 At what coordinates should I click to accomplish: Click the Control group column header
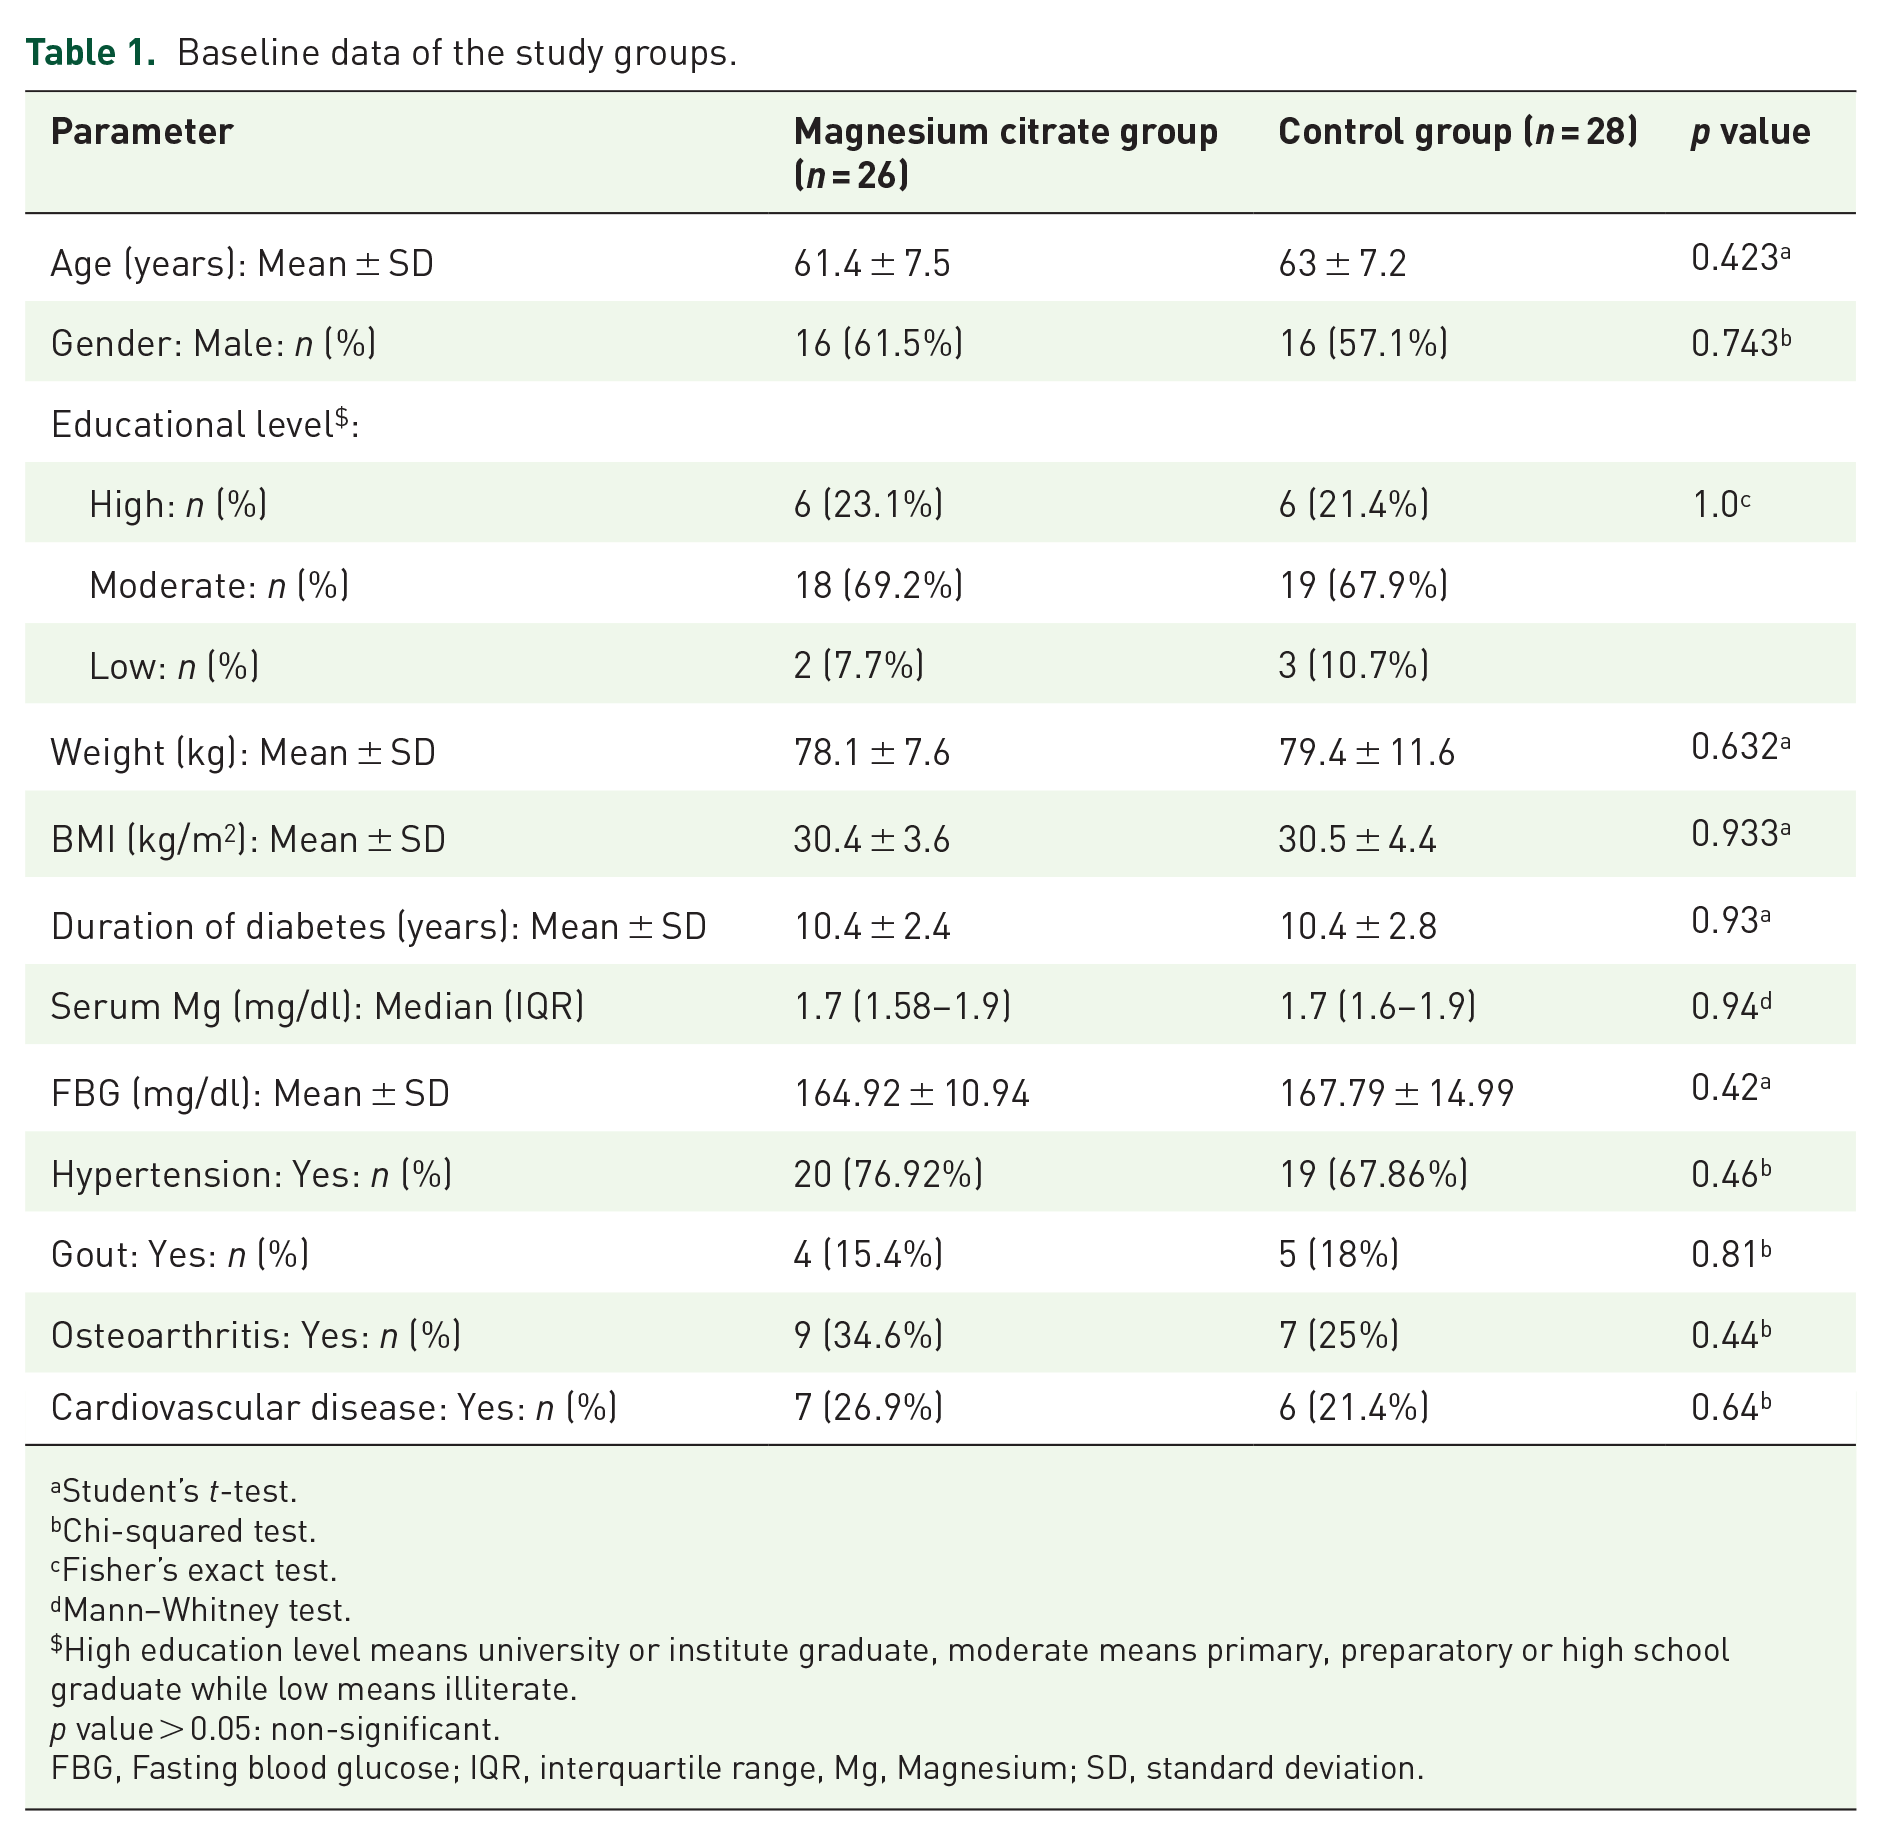1458,132
